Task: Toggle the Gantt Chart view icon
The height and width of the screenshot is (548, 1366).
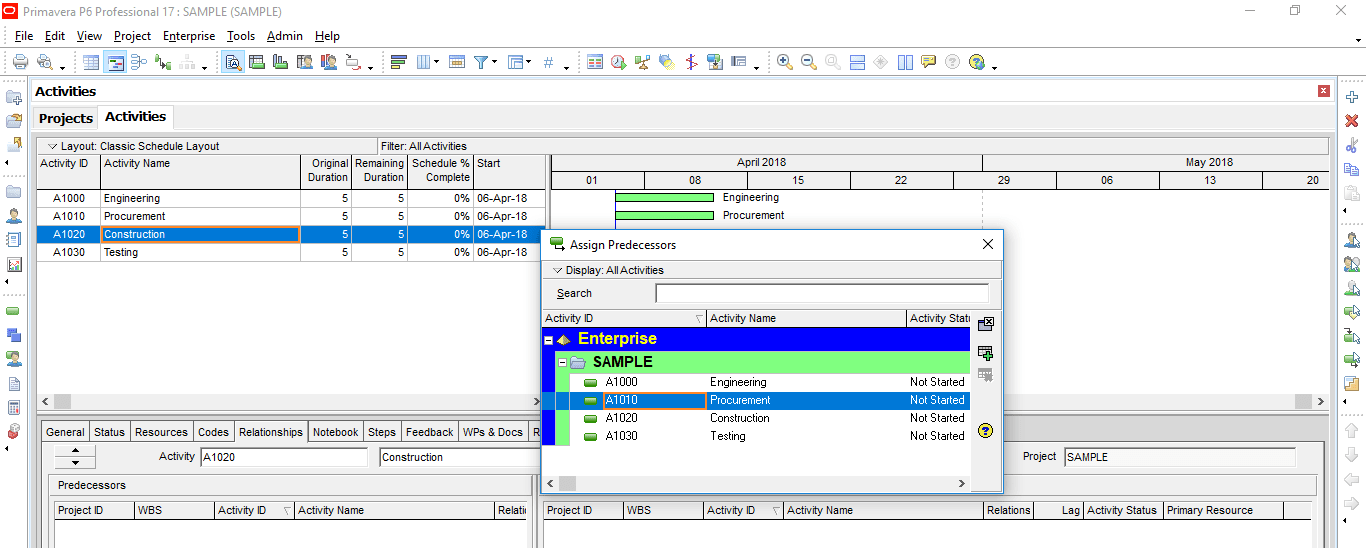Action: [x=115, y=62]
